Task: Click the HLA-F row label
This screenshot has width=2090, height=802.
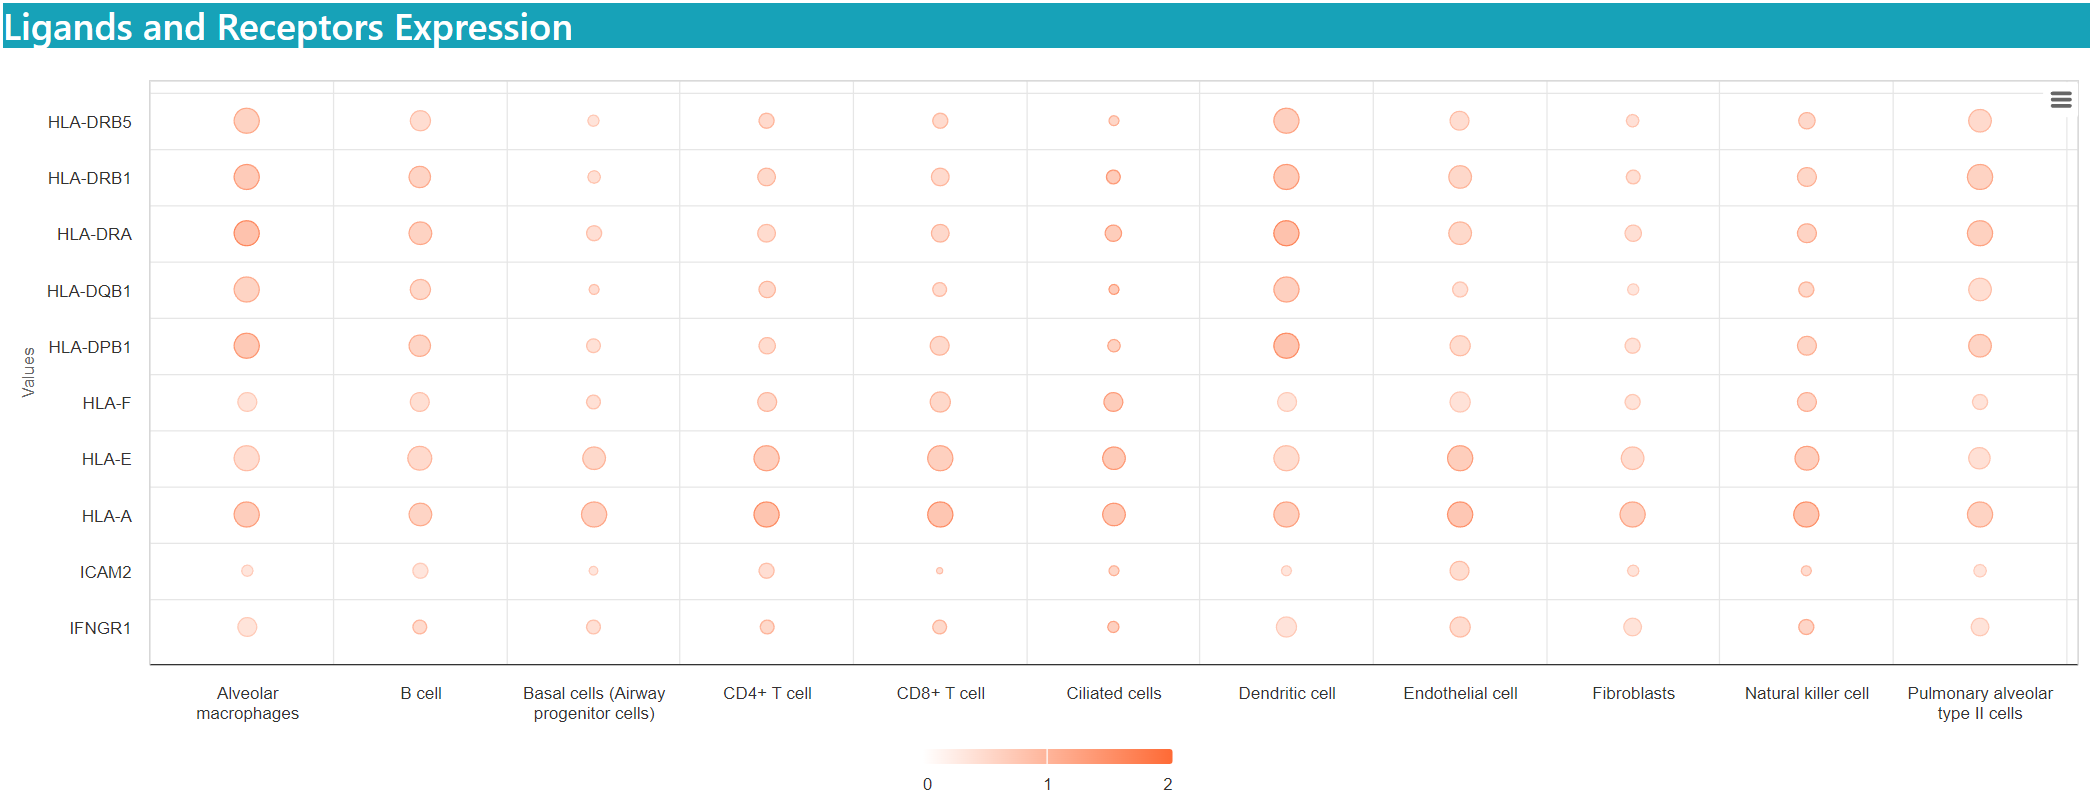Action: point(106,403)
